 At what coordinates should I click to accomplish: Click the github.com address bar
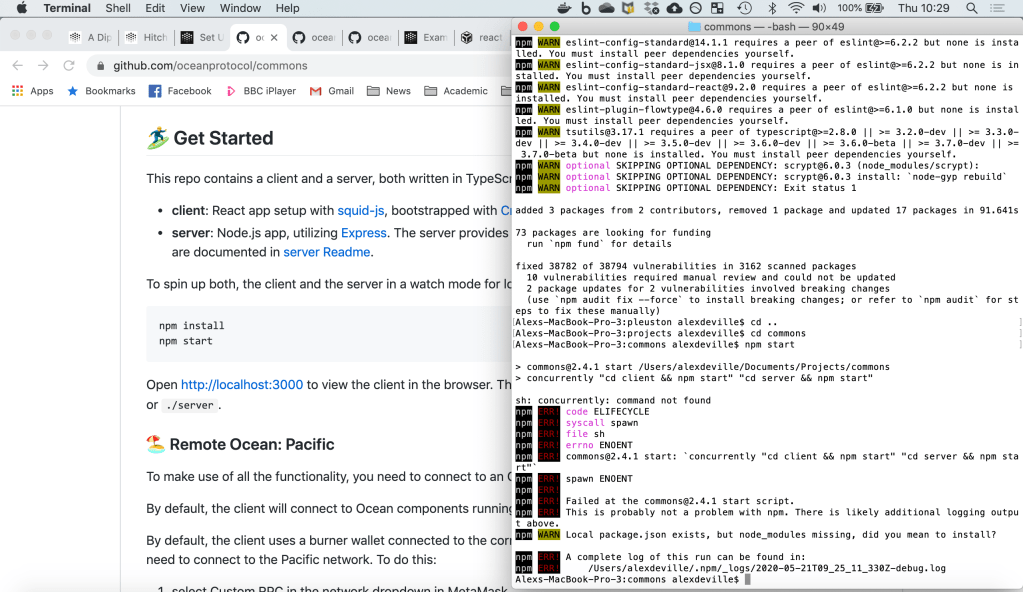pyautogui.click(x=300, y=66)
